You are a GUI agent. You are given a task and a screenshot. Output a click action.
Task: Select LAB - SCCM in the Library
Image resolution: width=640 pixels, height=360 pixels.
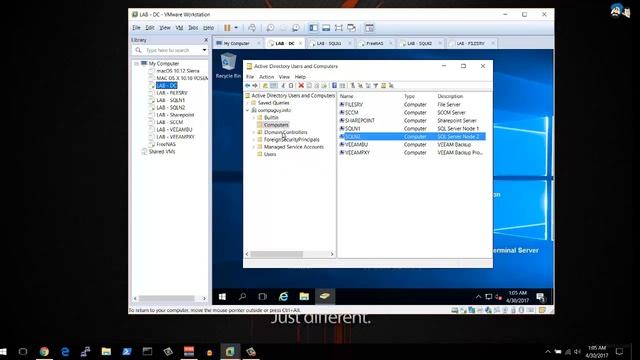(x=170, y=122)
